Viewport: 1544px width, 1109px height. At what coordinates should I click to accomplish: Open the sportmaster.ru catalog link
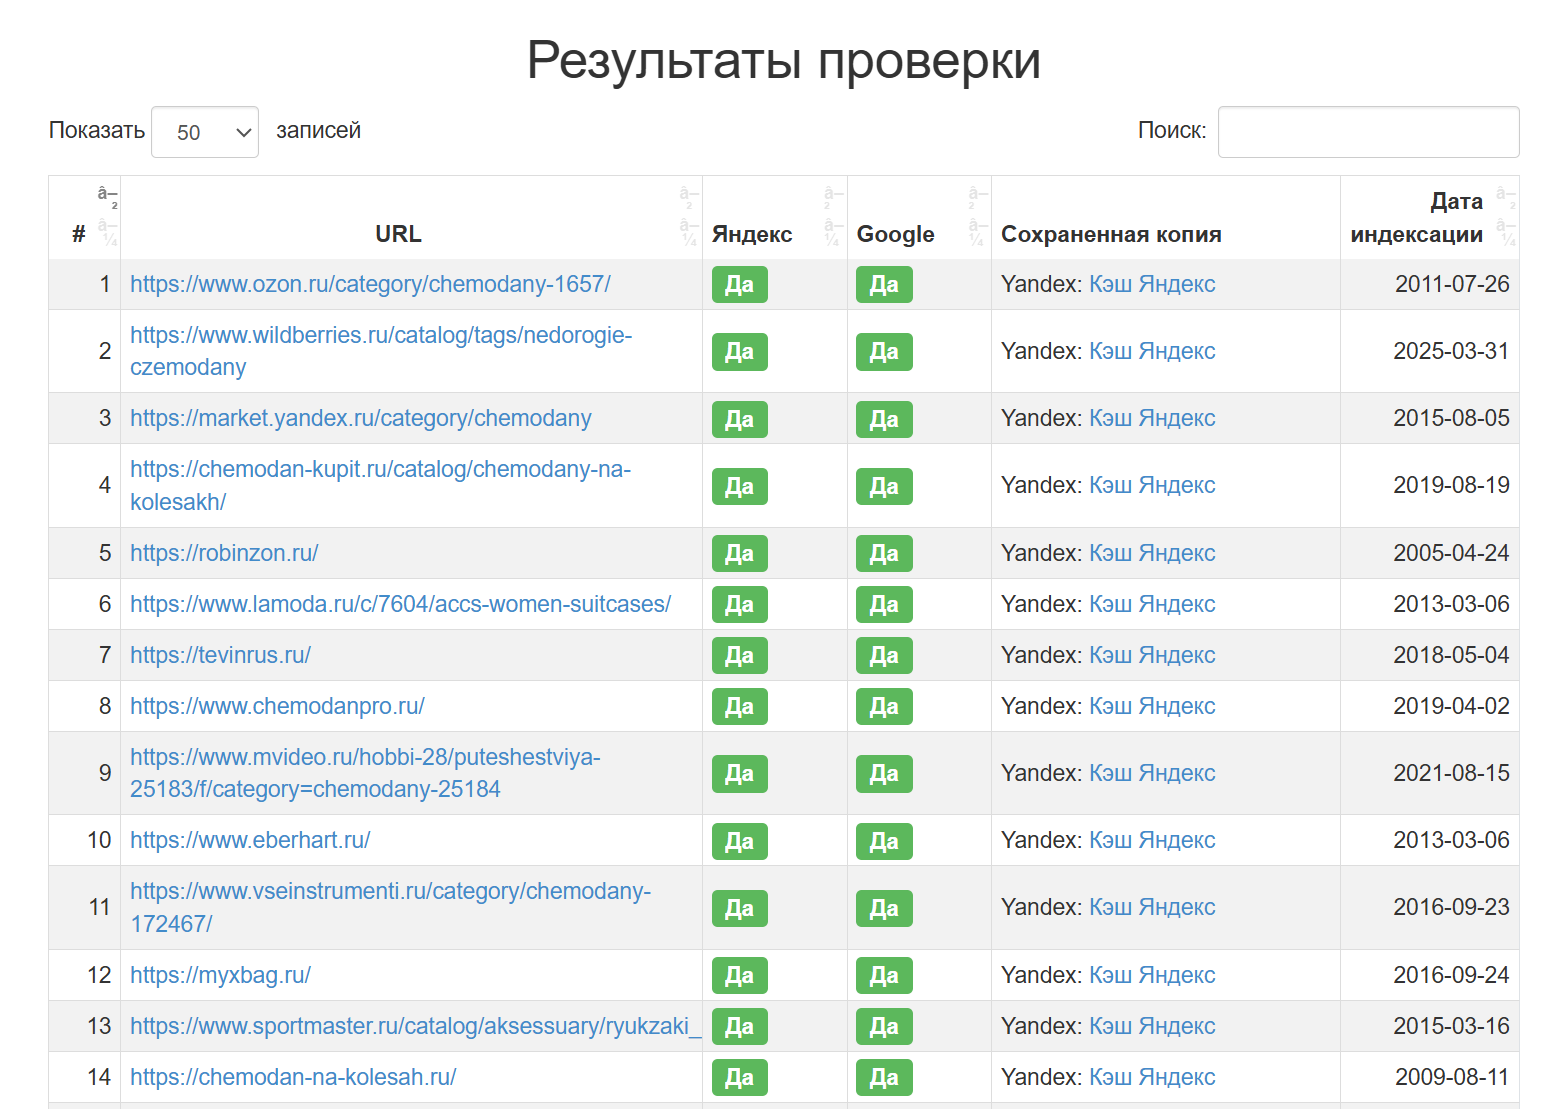click(416, 1026)
